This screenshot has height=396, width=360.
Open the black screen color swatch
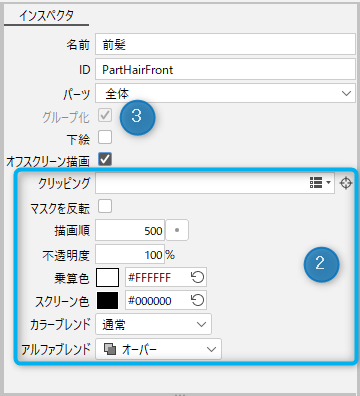pos(107,301)
